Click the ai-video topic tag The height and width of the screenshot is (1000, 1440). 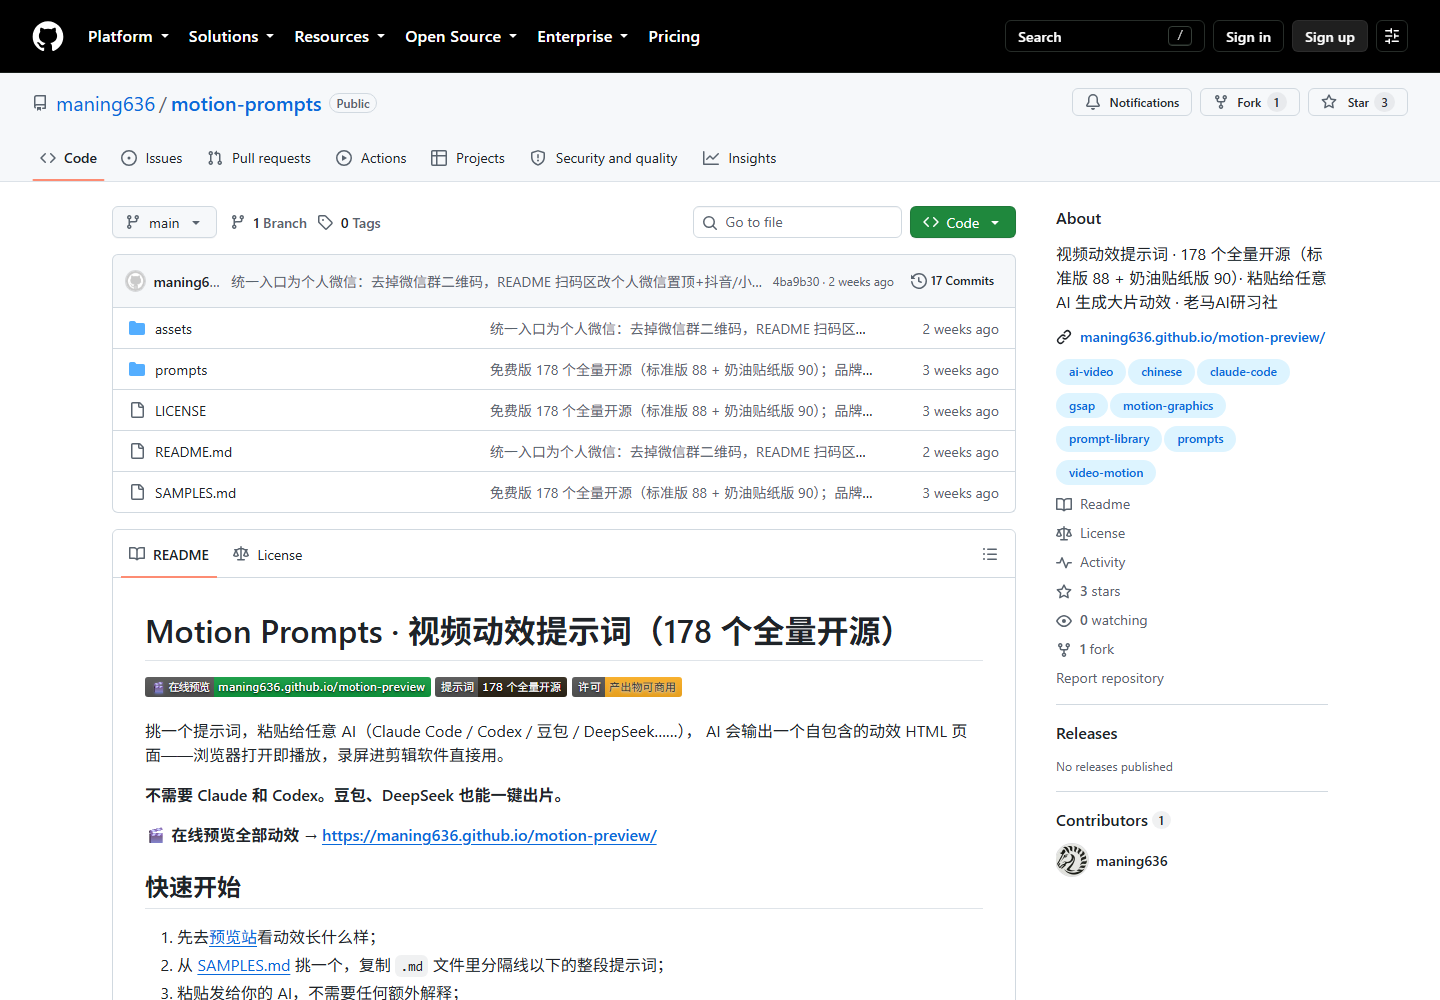(1090, 372)
